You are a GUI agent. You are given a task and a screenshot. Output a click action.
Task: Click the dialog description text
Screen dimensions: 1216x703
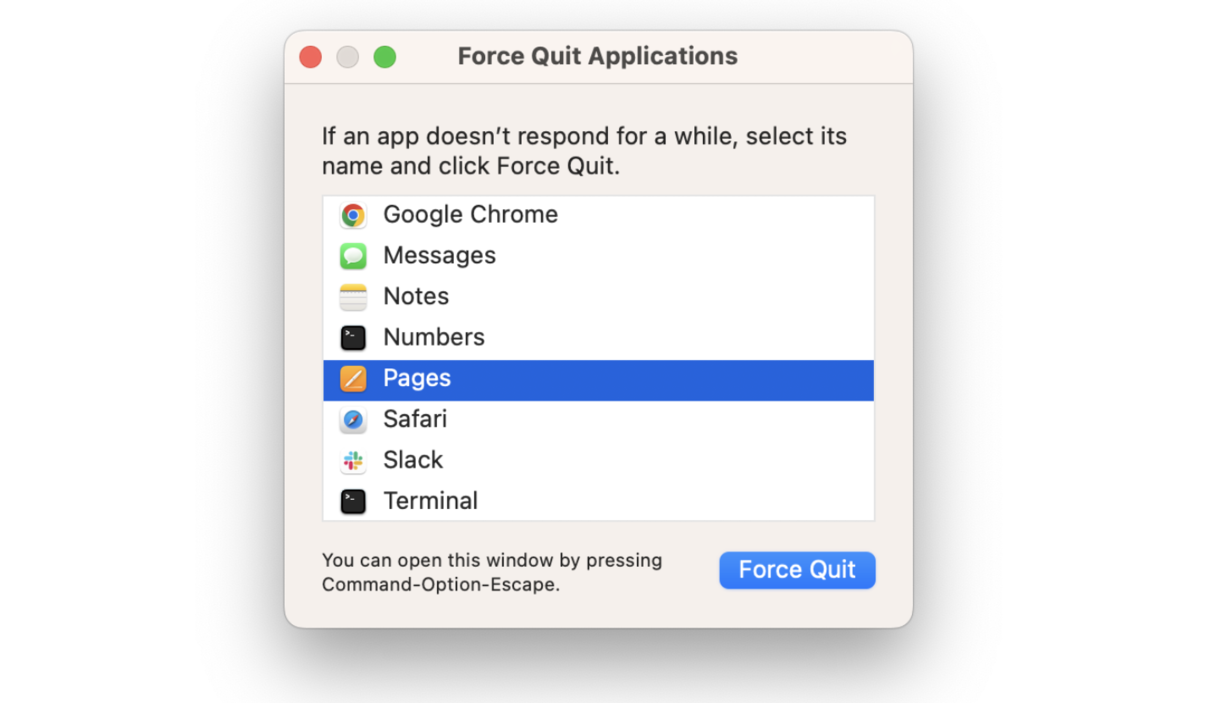pyautogui.click(x=583, y=150)
